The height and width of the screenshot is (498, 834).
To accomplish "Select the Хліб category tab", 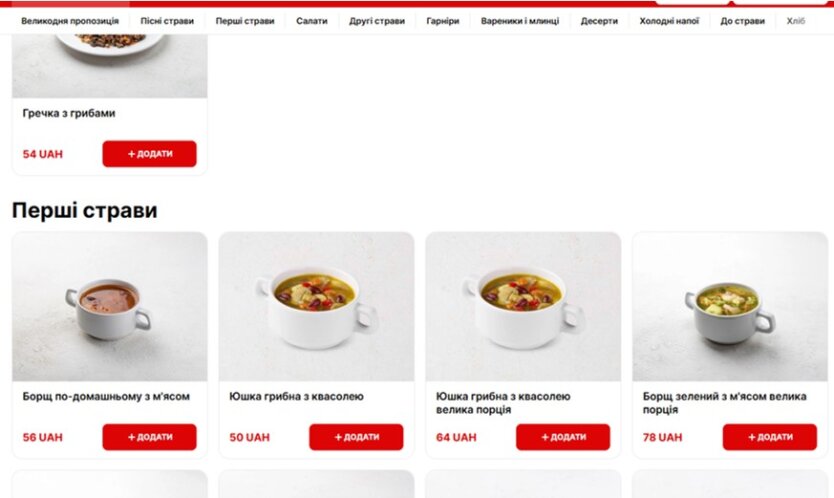I will [796, 21].
